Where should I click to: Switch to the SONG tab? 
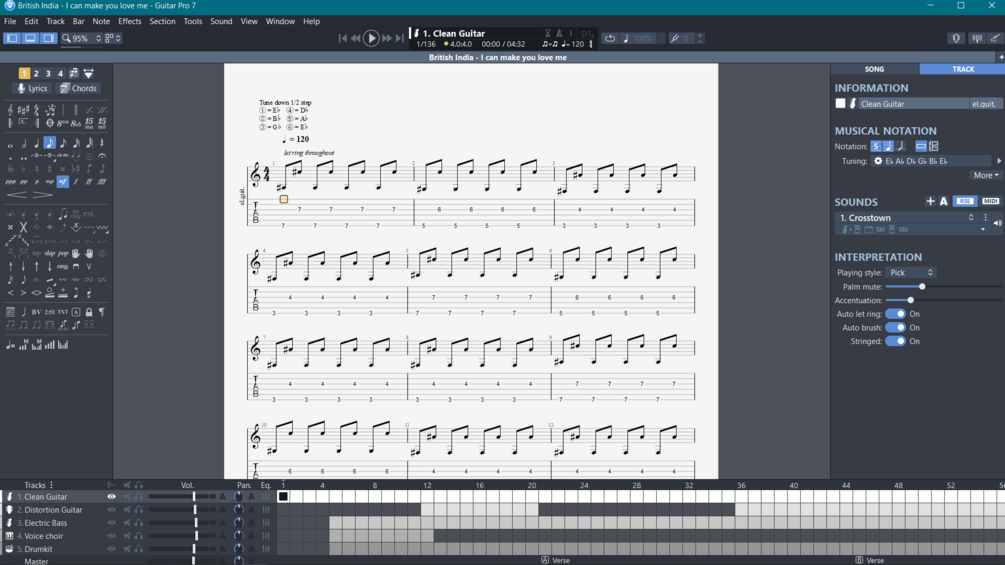[874, 69]
